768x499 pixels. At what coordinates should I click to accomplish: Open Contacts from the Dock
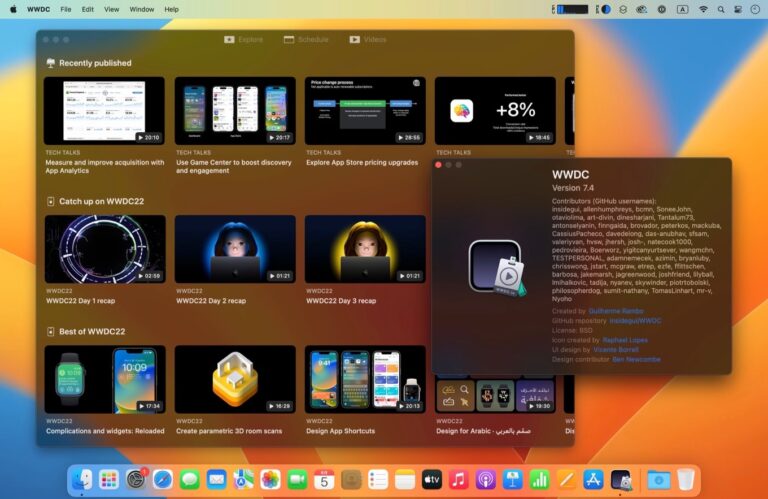point(351,479)
